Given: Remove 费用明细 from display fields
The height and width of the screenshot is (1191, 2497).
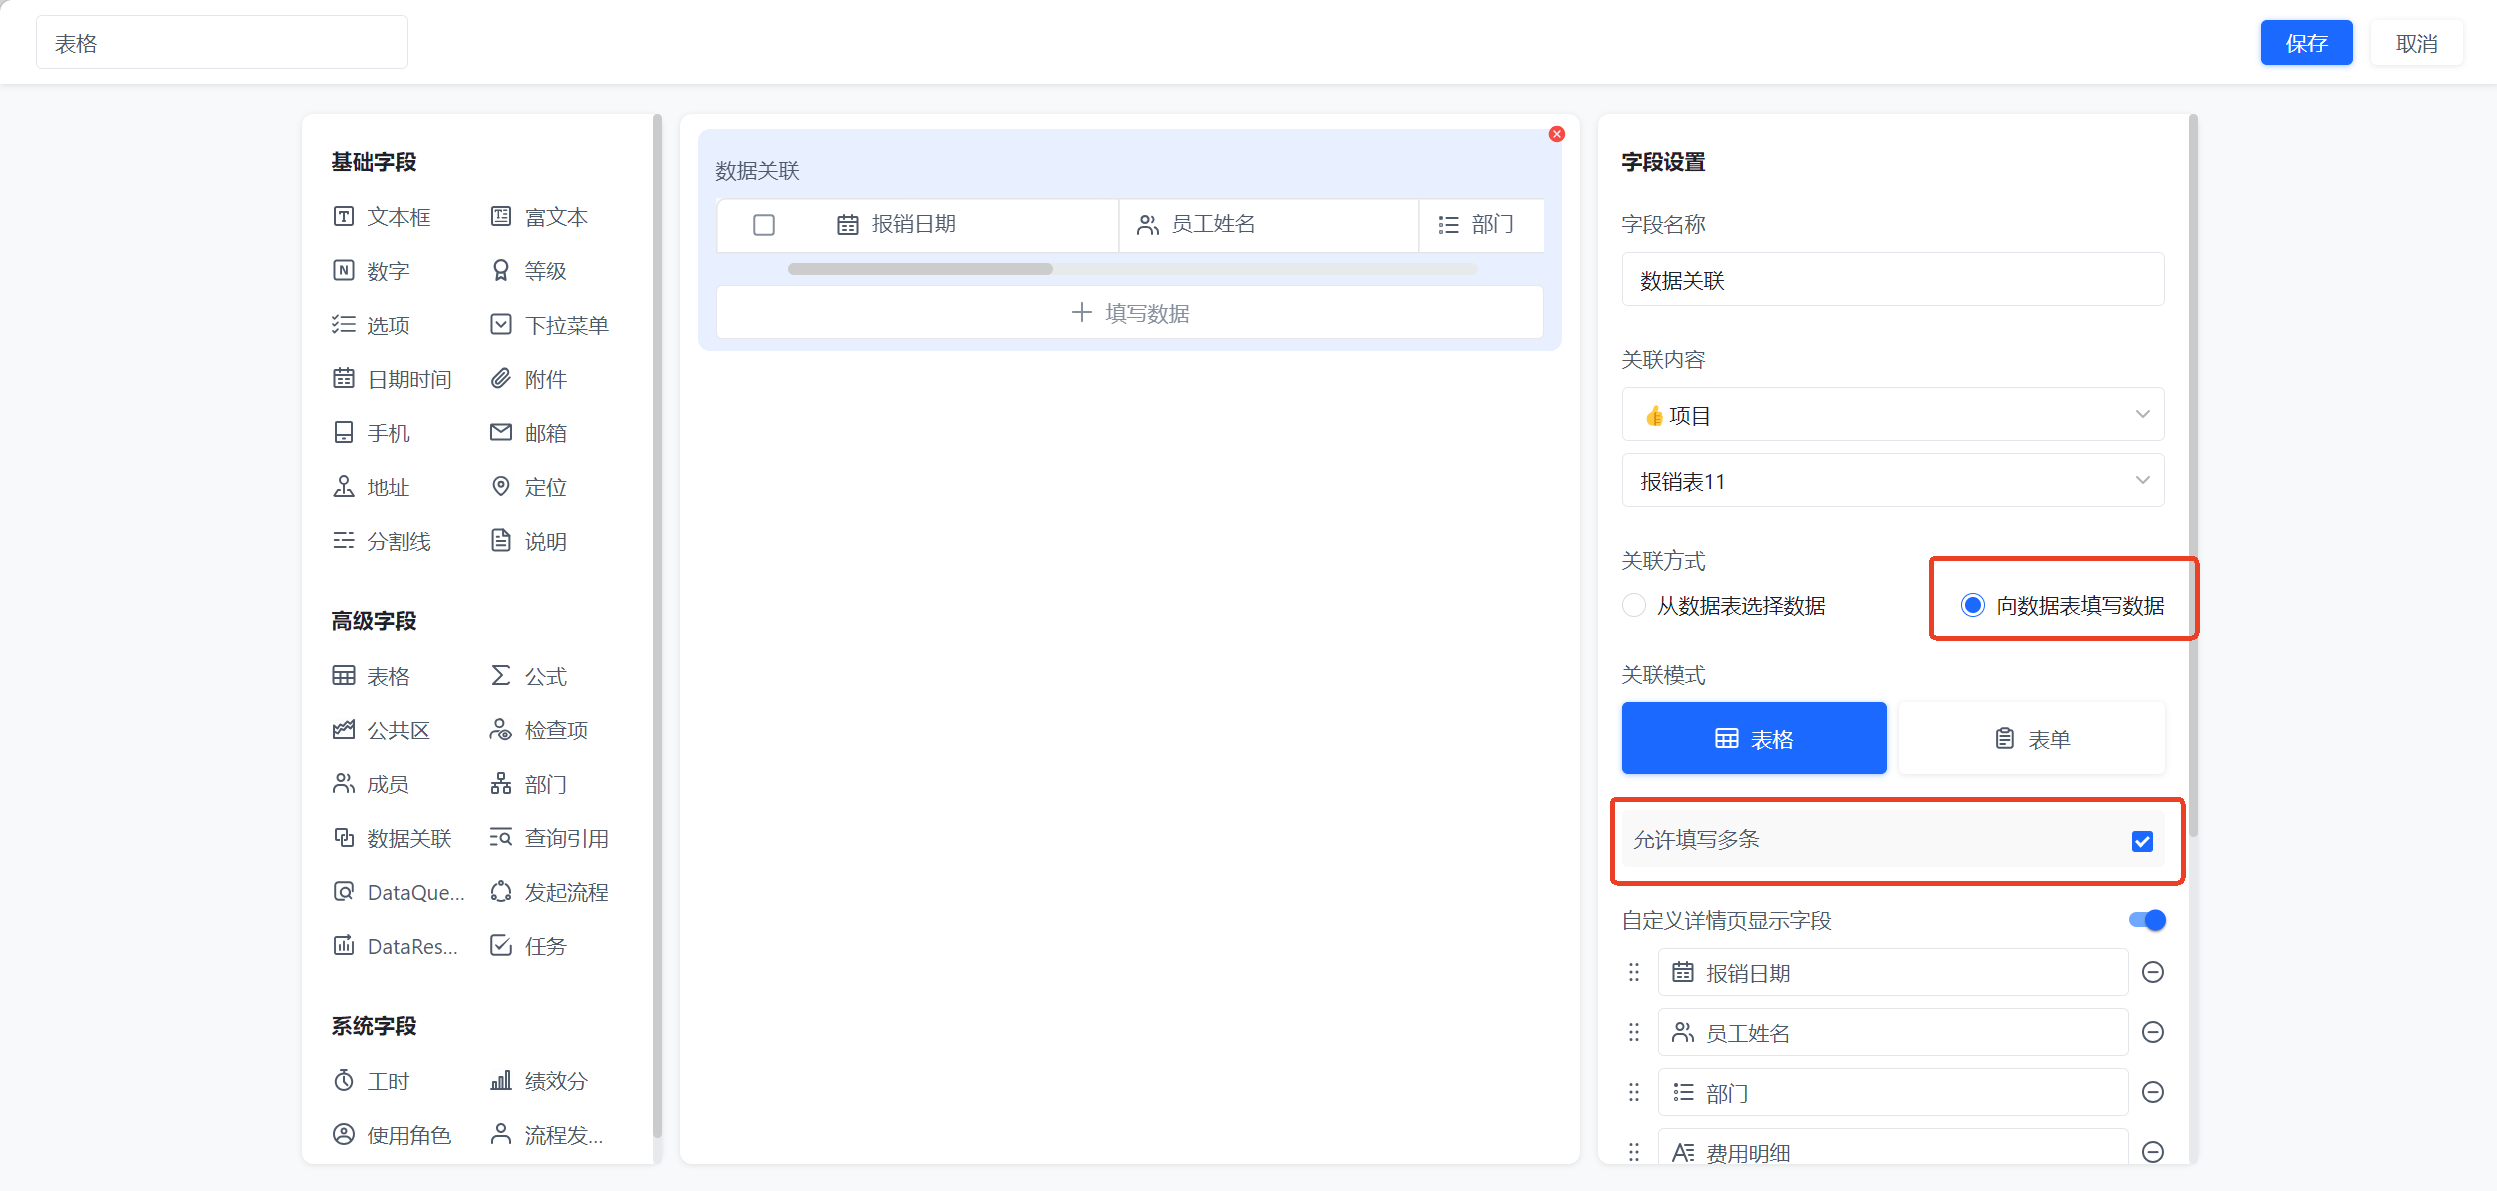Looking at the screenshot, I should (x=2153, y=1152).
